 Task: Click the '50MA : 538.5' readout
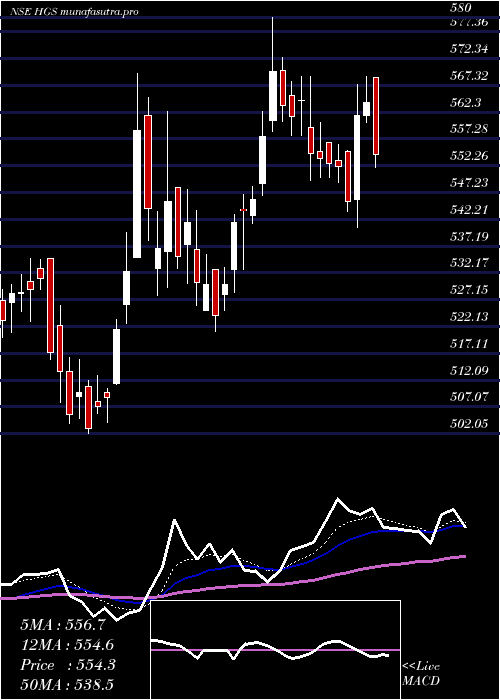tap(67, 685)
